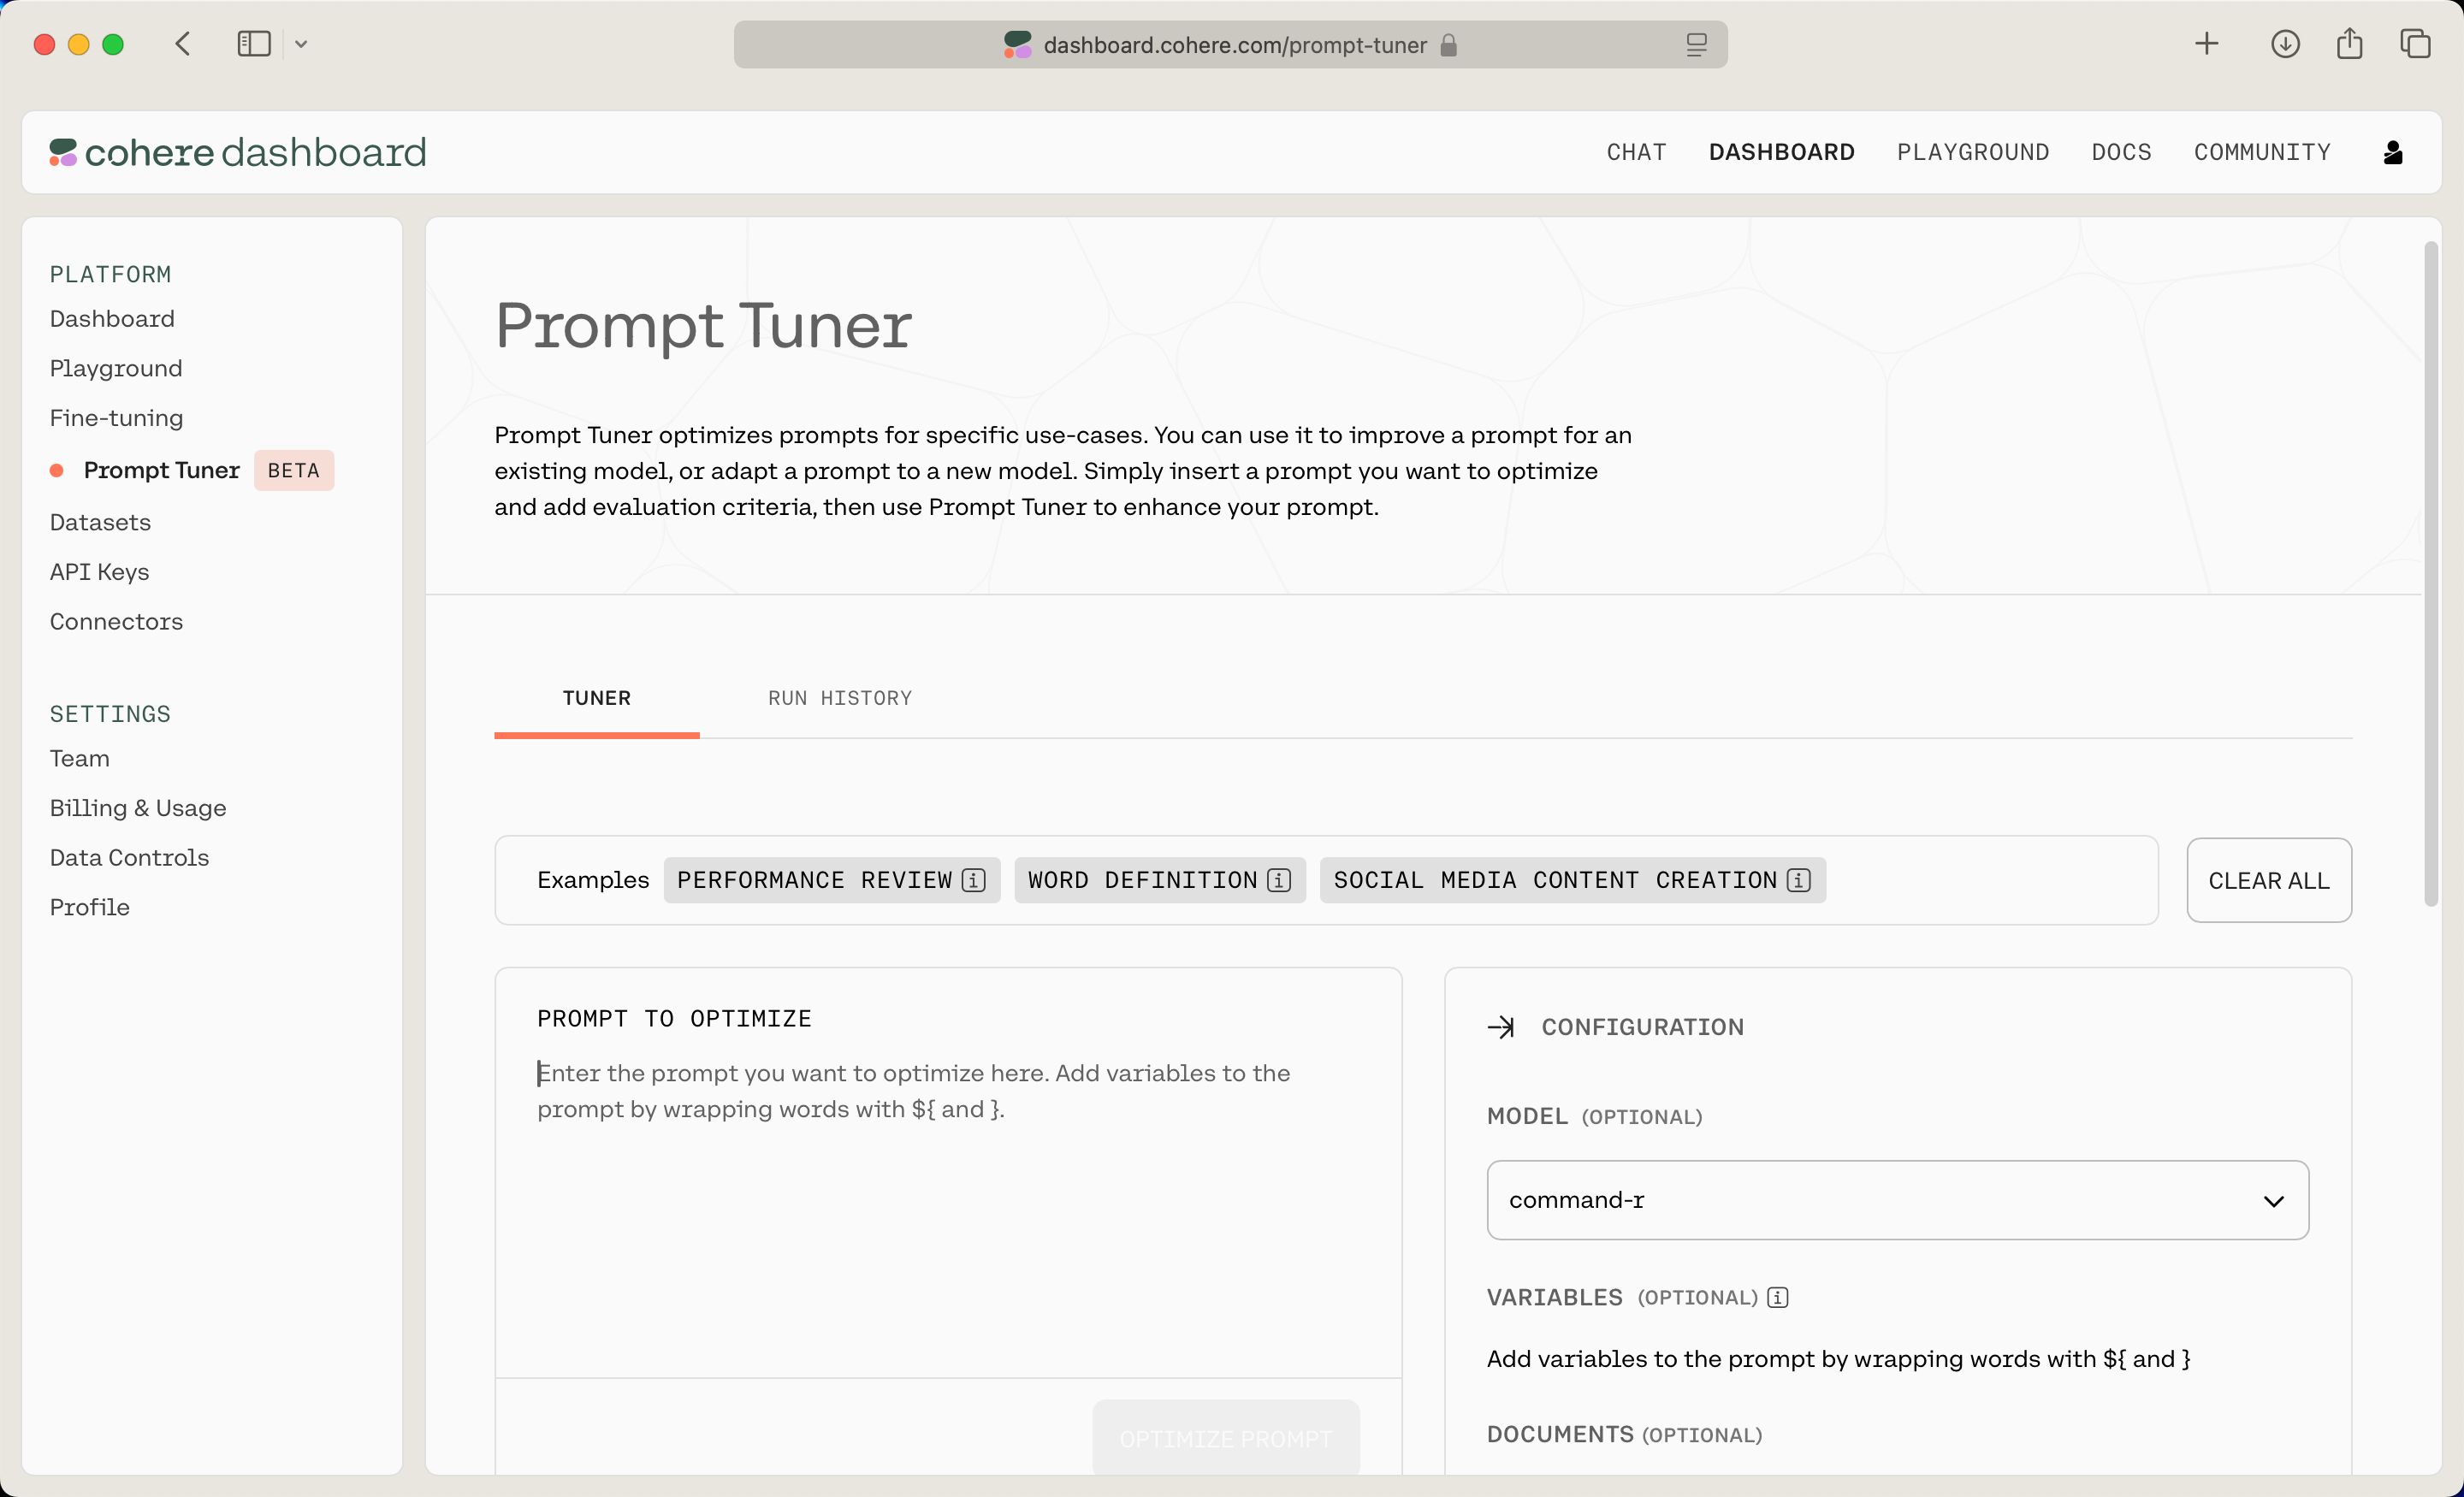Switch to the TUNER tab
2464x1497 pixels.
596,698
